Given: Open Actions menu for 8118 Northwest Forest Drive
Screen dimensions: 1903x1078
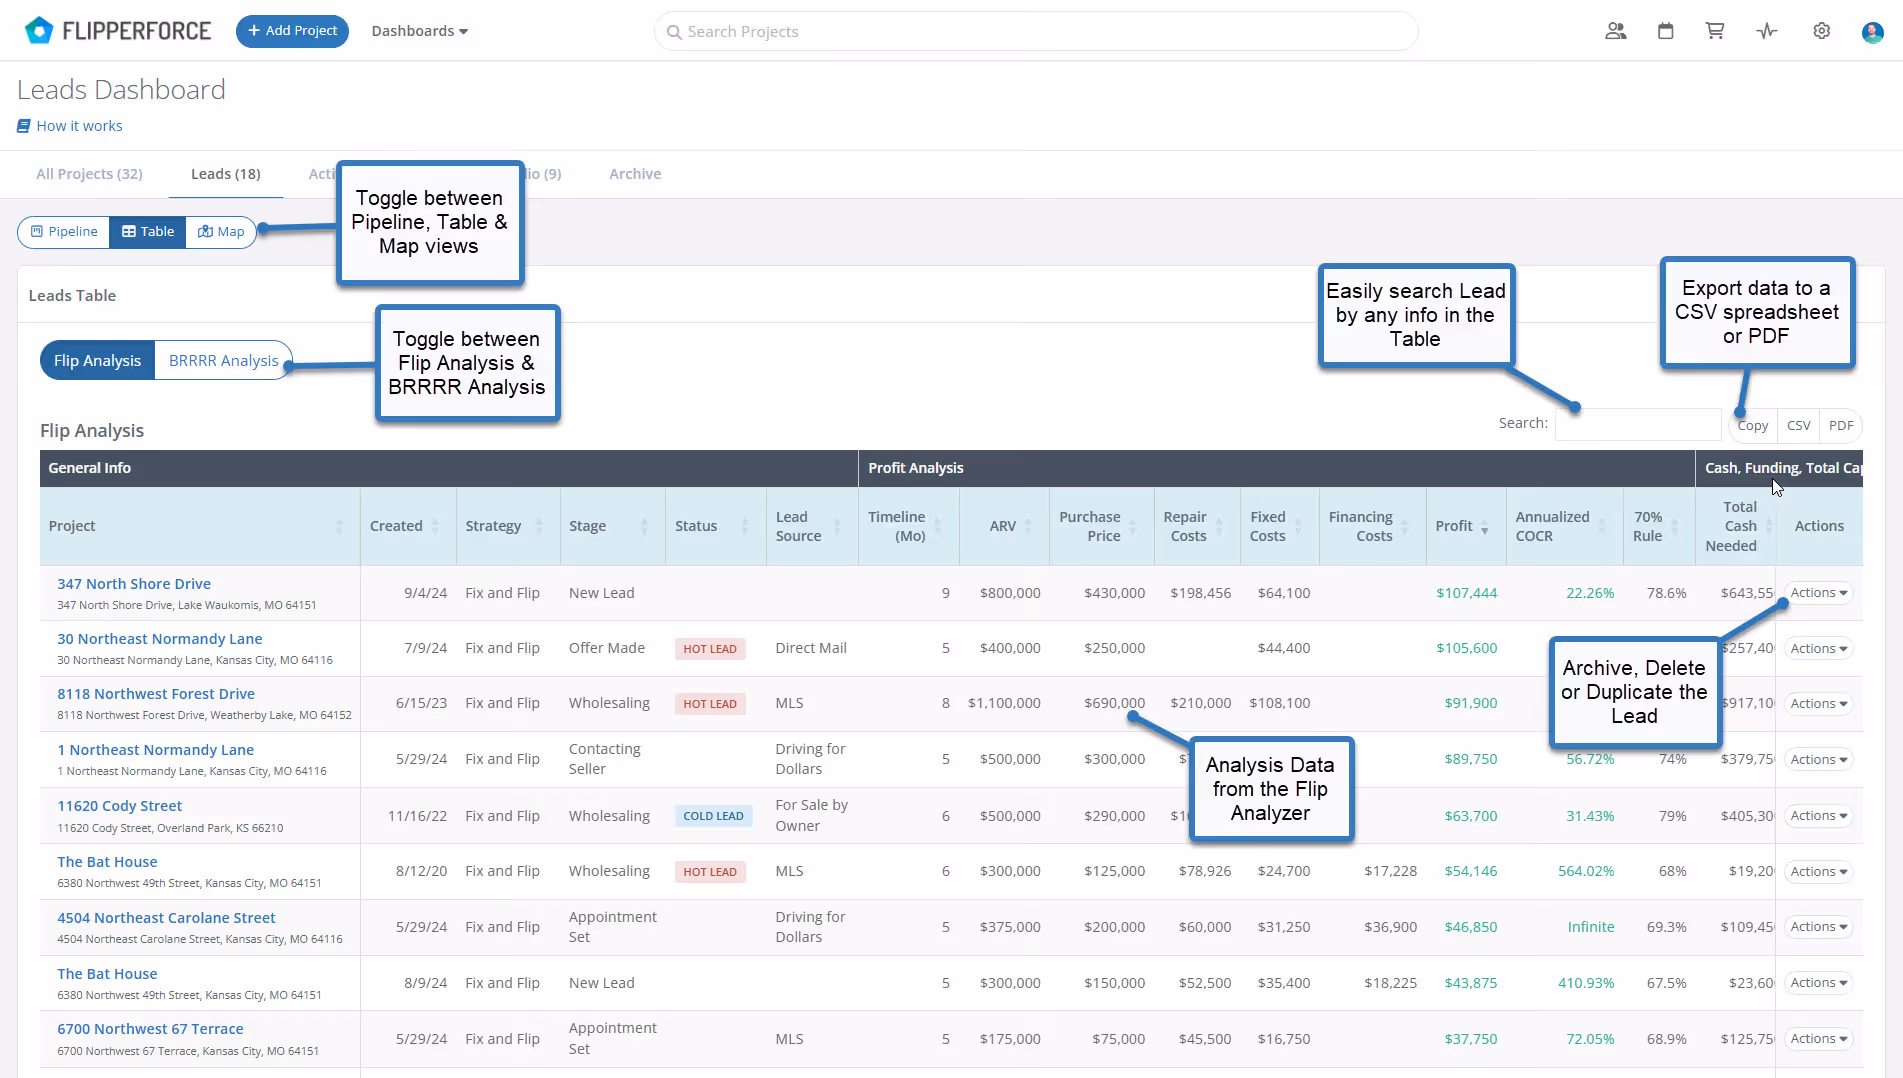Looking at the screenshot, I should (1818, 704).
